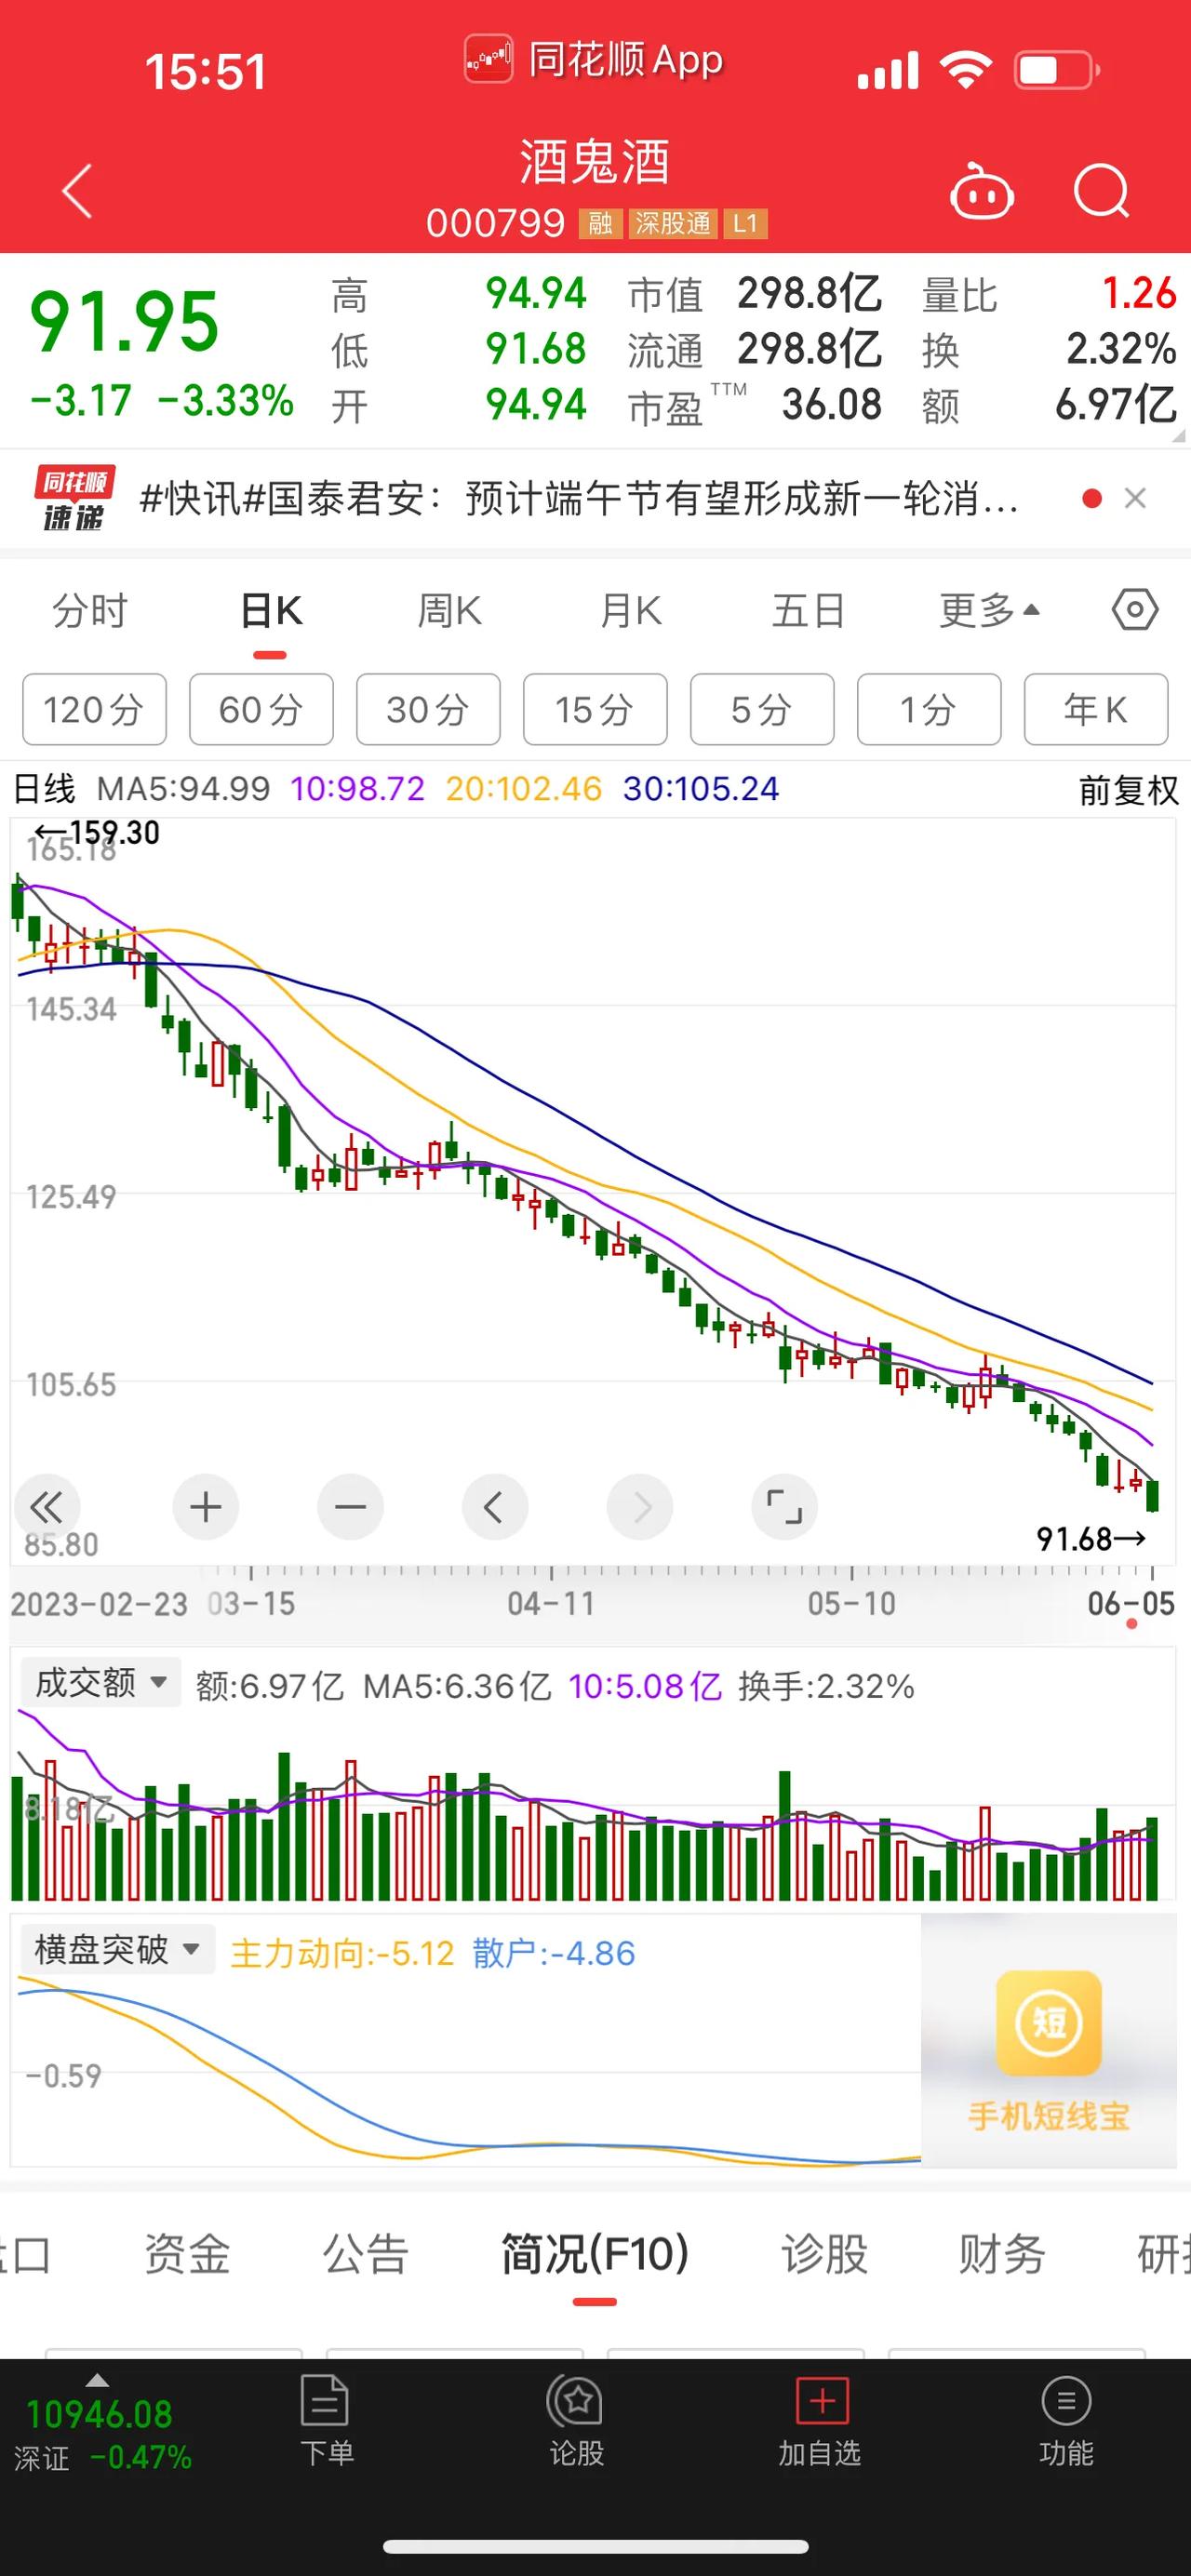
Task: Open 财务 tab
Action: pyautogui.click(x=1002, y=2255)
